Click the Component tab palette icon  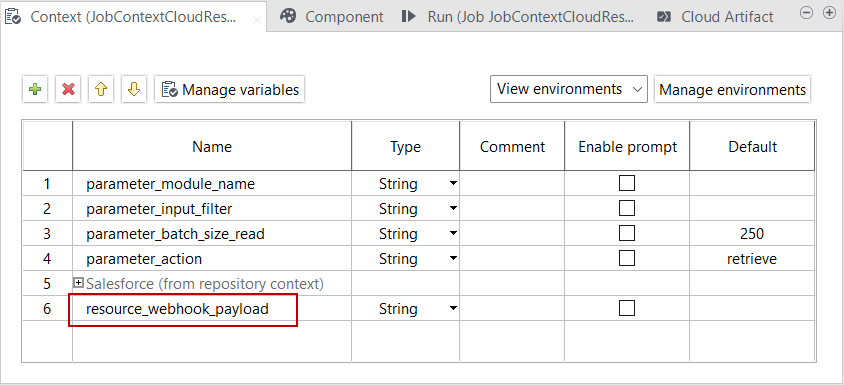pyautogui.click(x=289, y=17)
